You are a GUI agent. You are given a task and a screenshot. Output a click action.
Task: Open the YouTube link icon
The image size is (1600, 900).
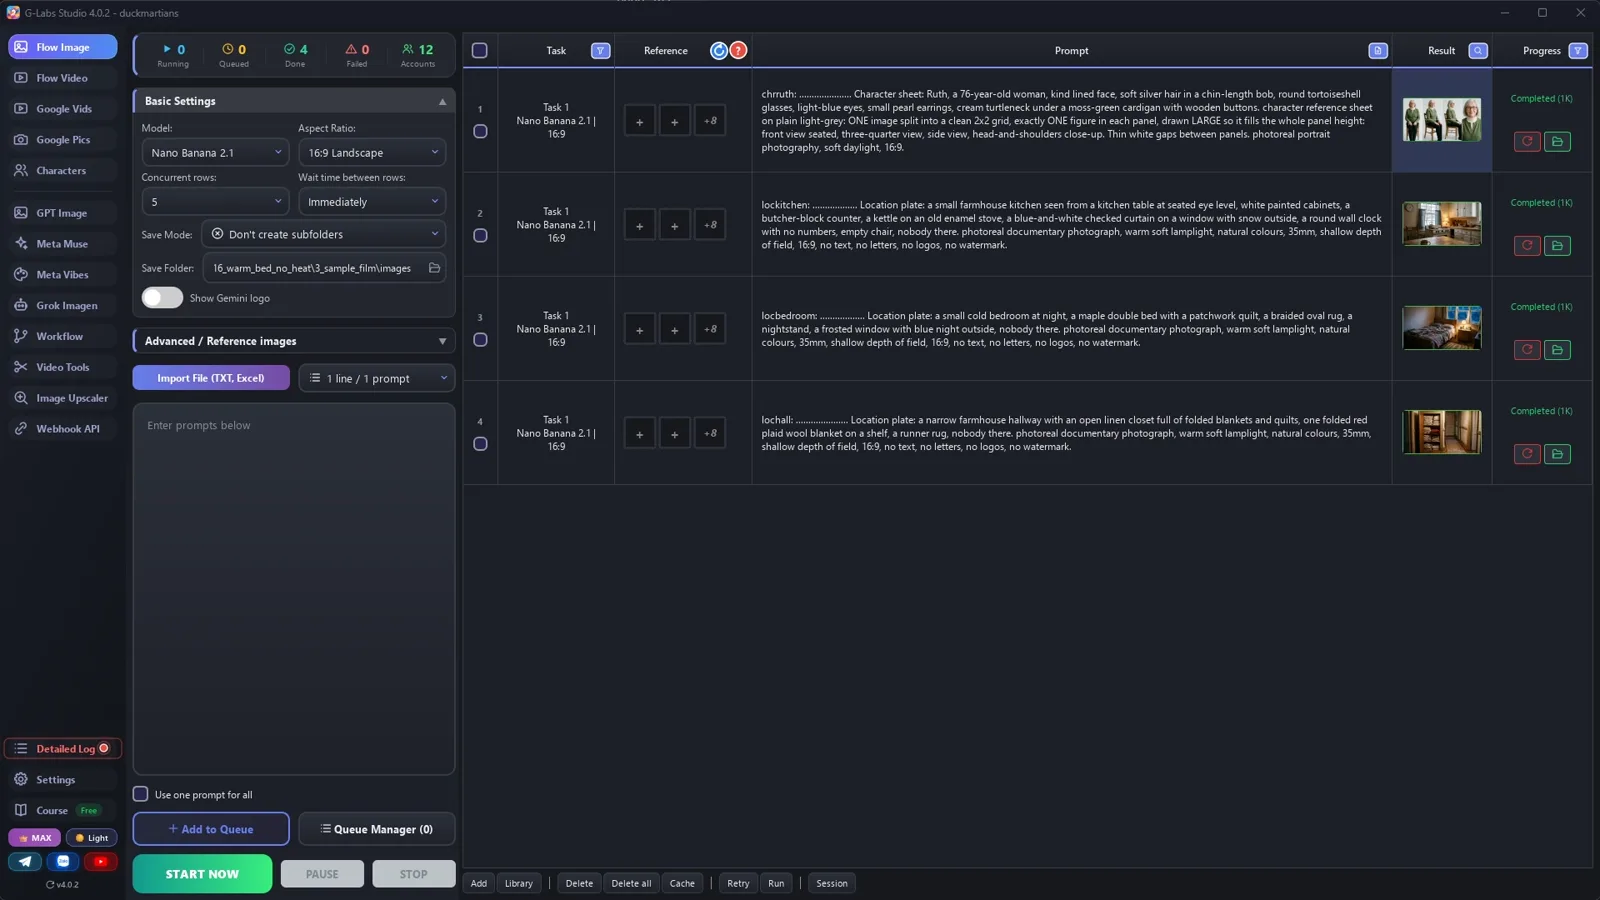click(x=100, y=861)
